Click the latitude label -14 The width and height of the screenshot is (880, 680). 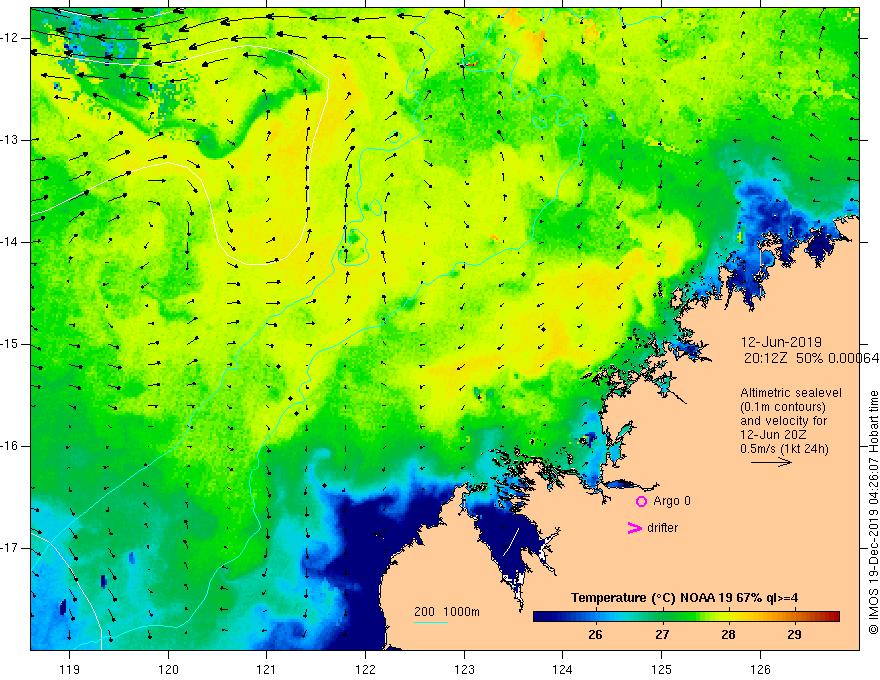[10, 242]
